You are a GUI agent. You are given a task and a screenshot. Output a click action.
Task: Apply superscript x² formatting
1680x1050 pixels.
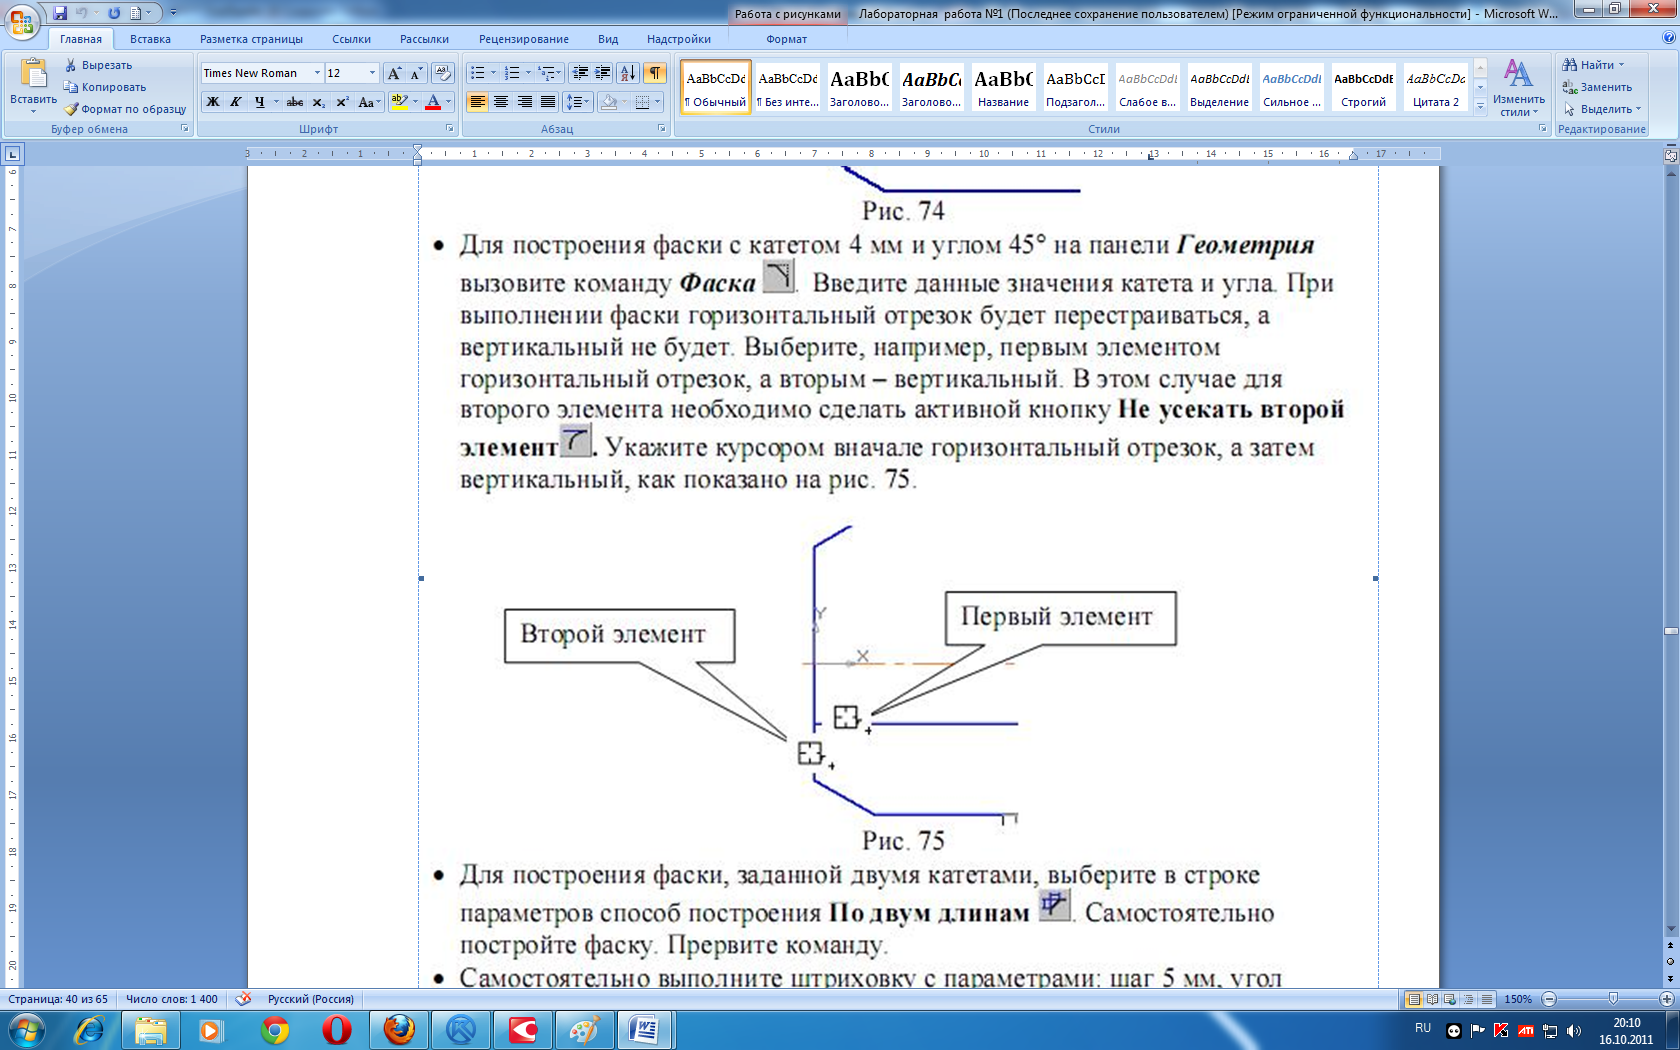click(x=342, y=102)
